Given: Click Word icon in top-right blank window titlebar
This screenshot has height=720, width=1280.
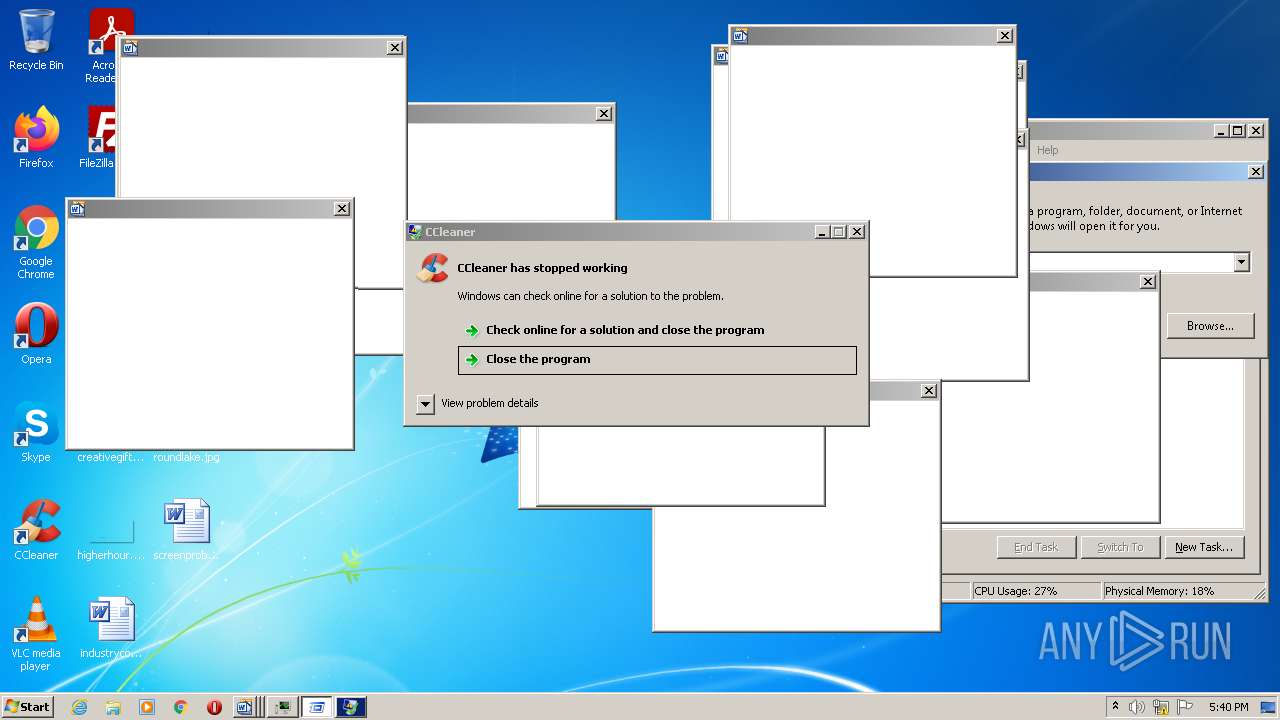Looking at the screenshot, I should point(740,36).
